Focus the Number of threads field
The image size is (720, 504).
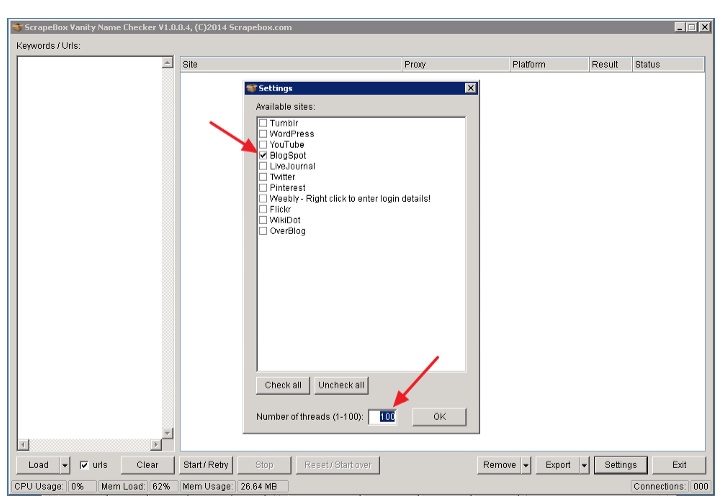click(382, 417)
